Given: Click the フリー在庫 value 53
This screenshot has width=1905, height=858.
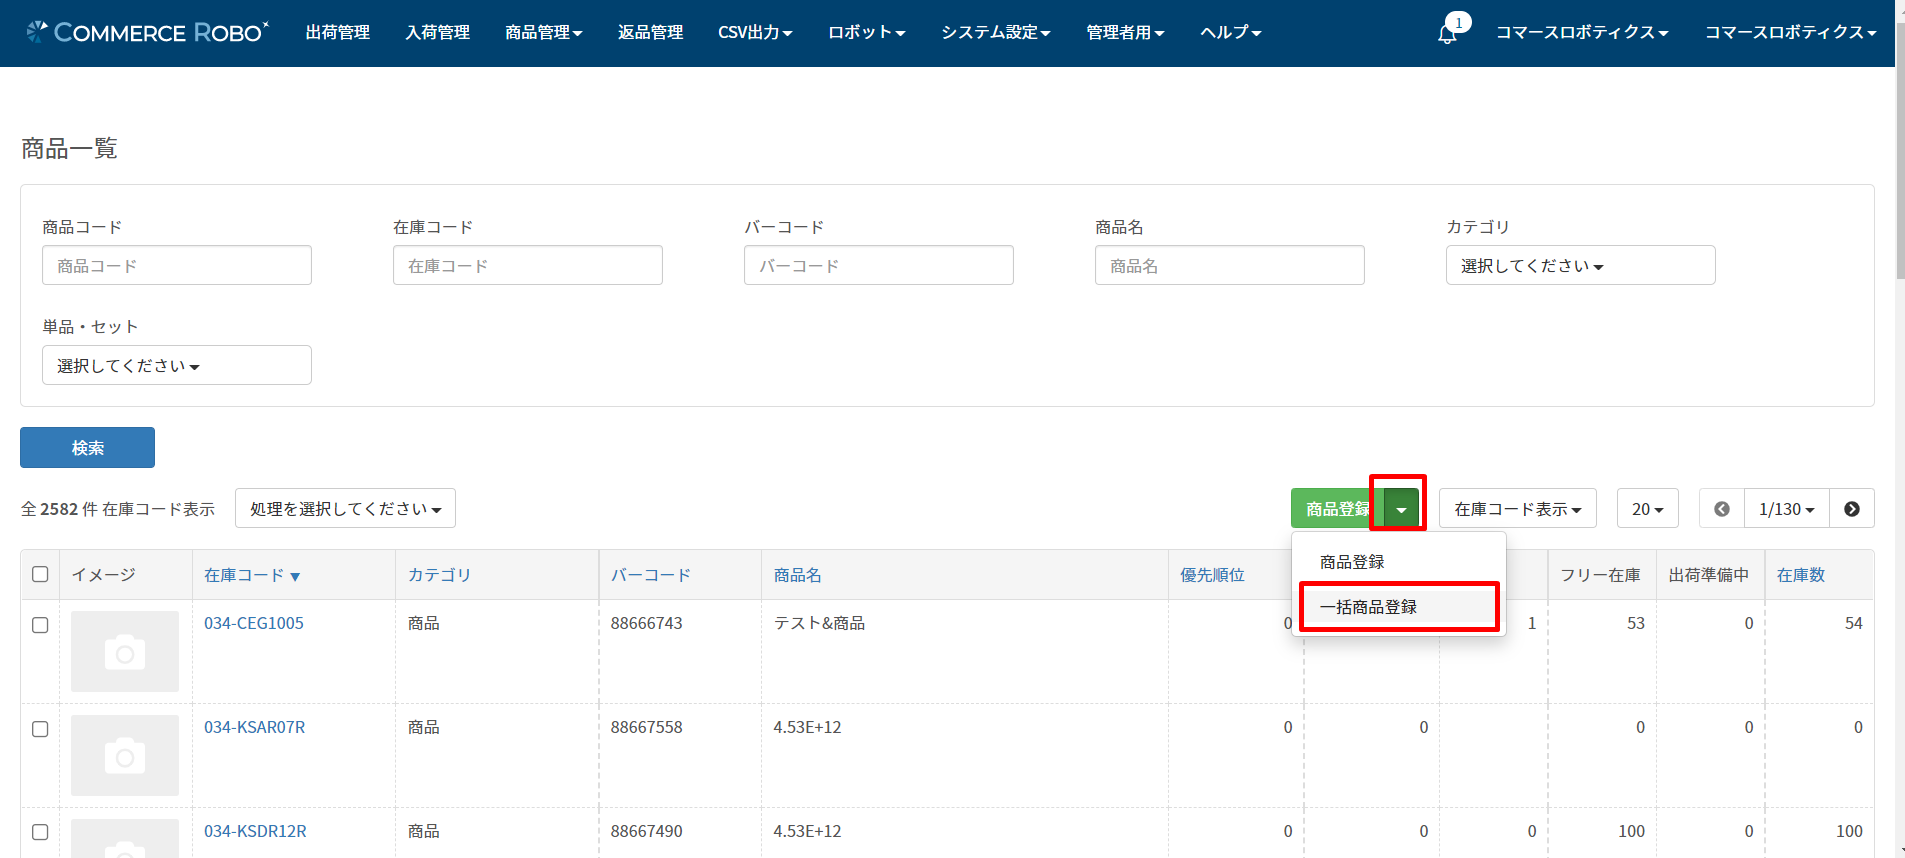Looking at the screenshot, I should 1635,623.
